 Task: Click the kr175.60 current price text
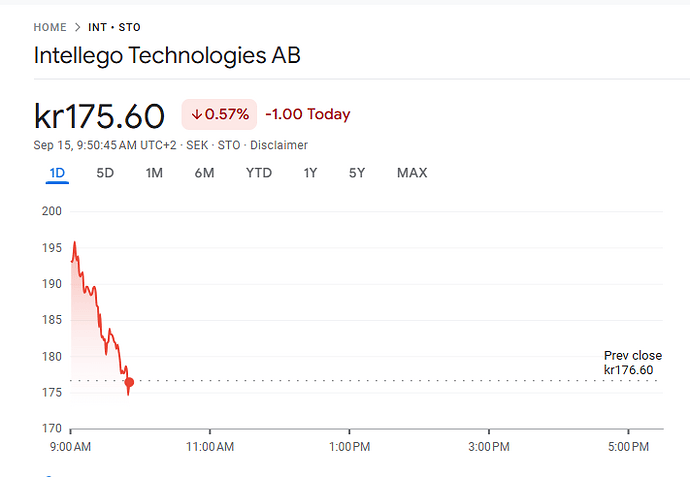(99, 116)
